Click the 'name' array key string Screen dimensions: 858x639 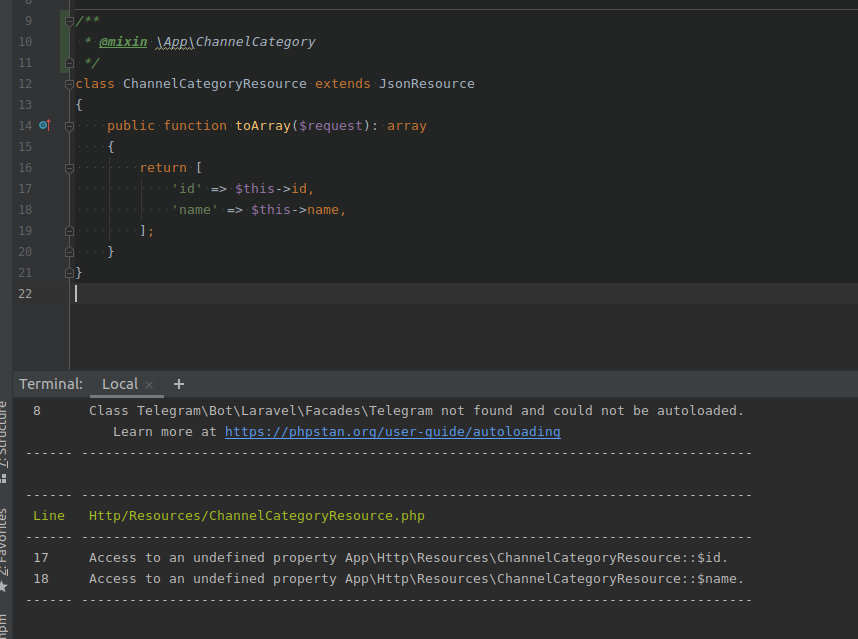click(195, 210)
